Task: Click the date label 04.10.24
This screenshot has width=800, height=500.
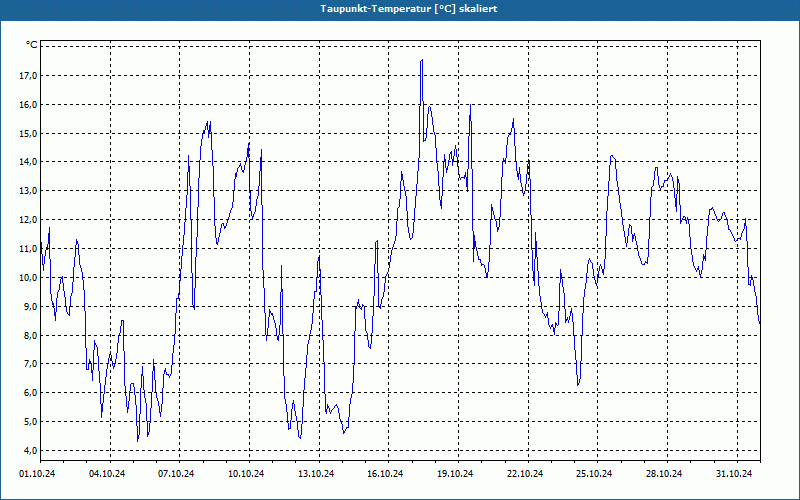Action: click(x=107, y=474)
